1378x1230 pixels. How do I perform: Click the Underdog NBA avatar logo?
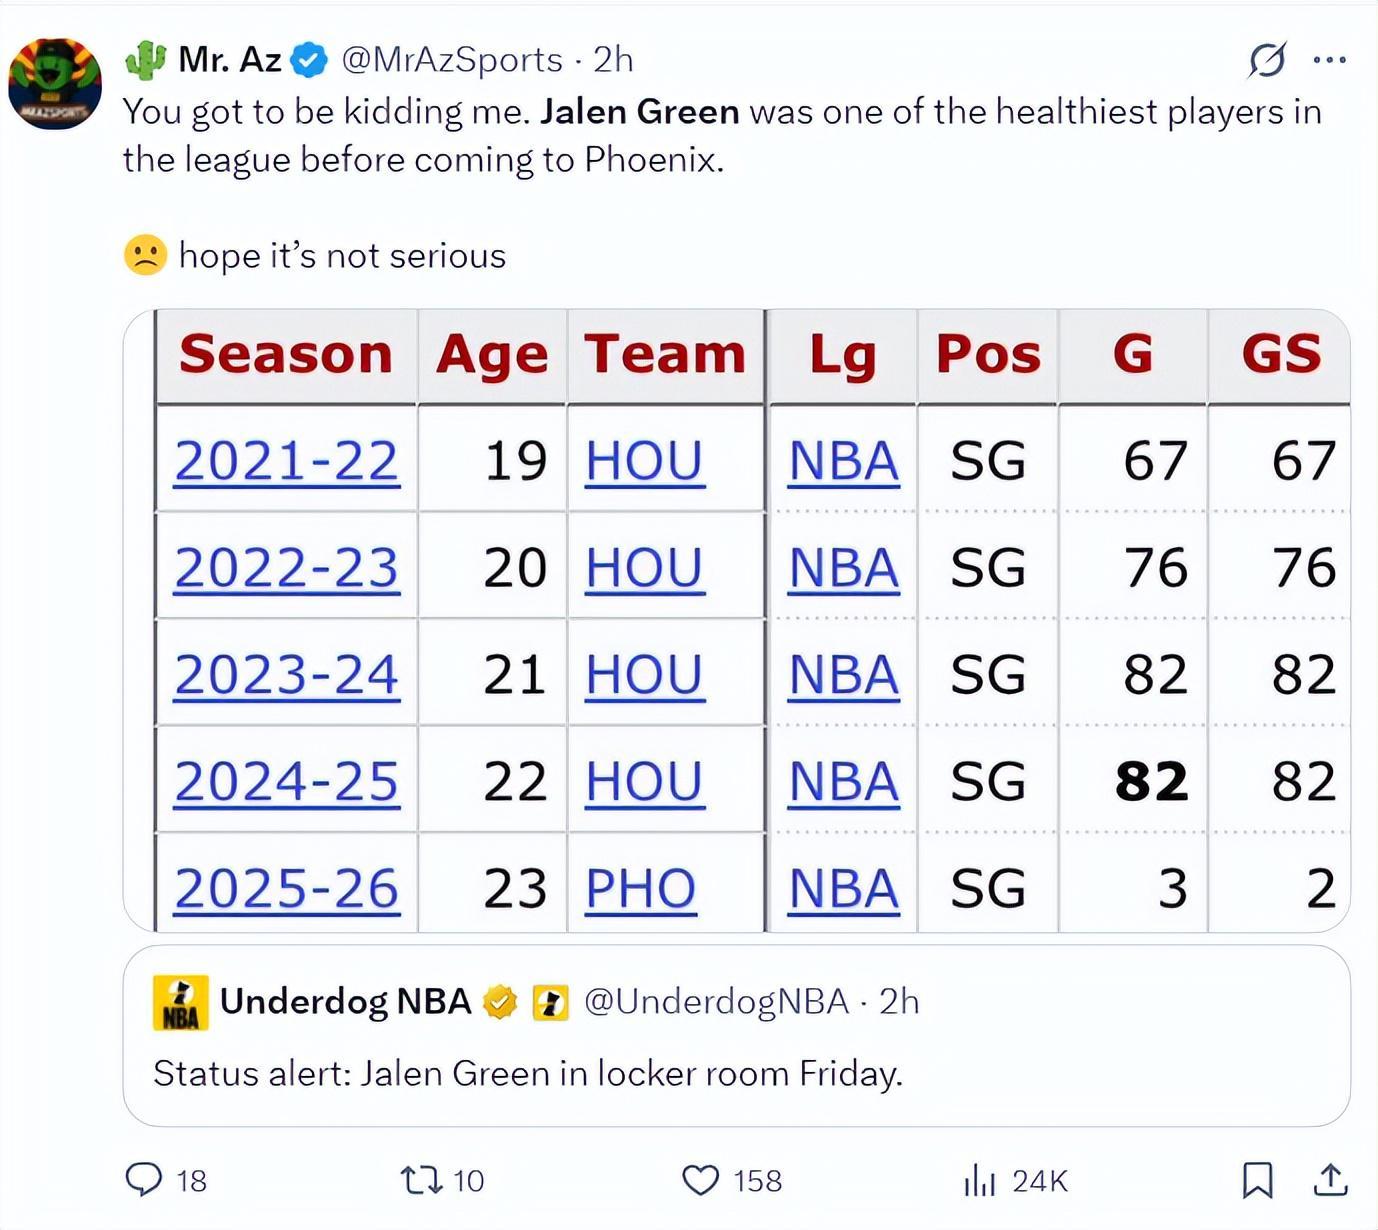tap(180, 1002)
